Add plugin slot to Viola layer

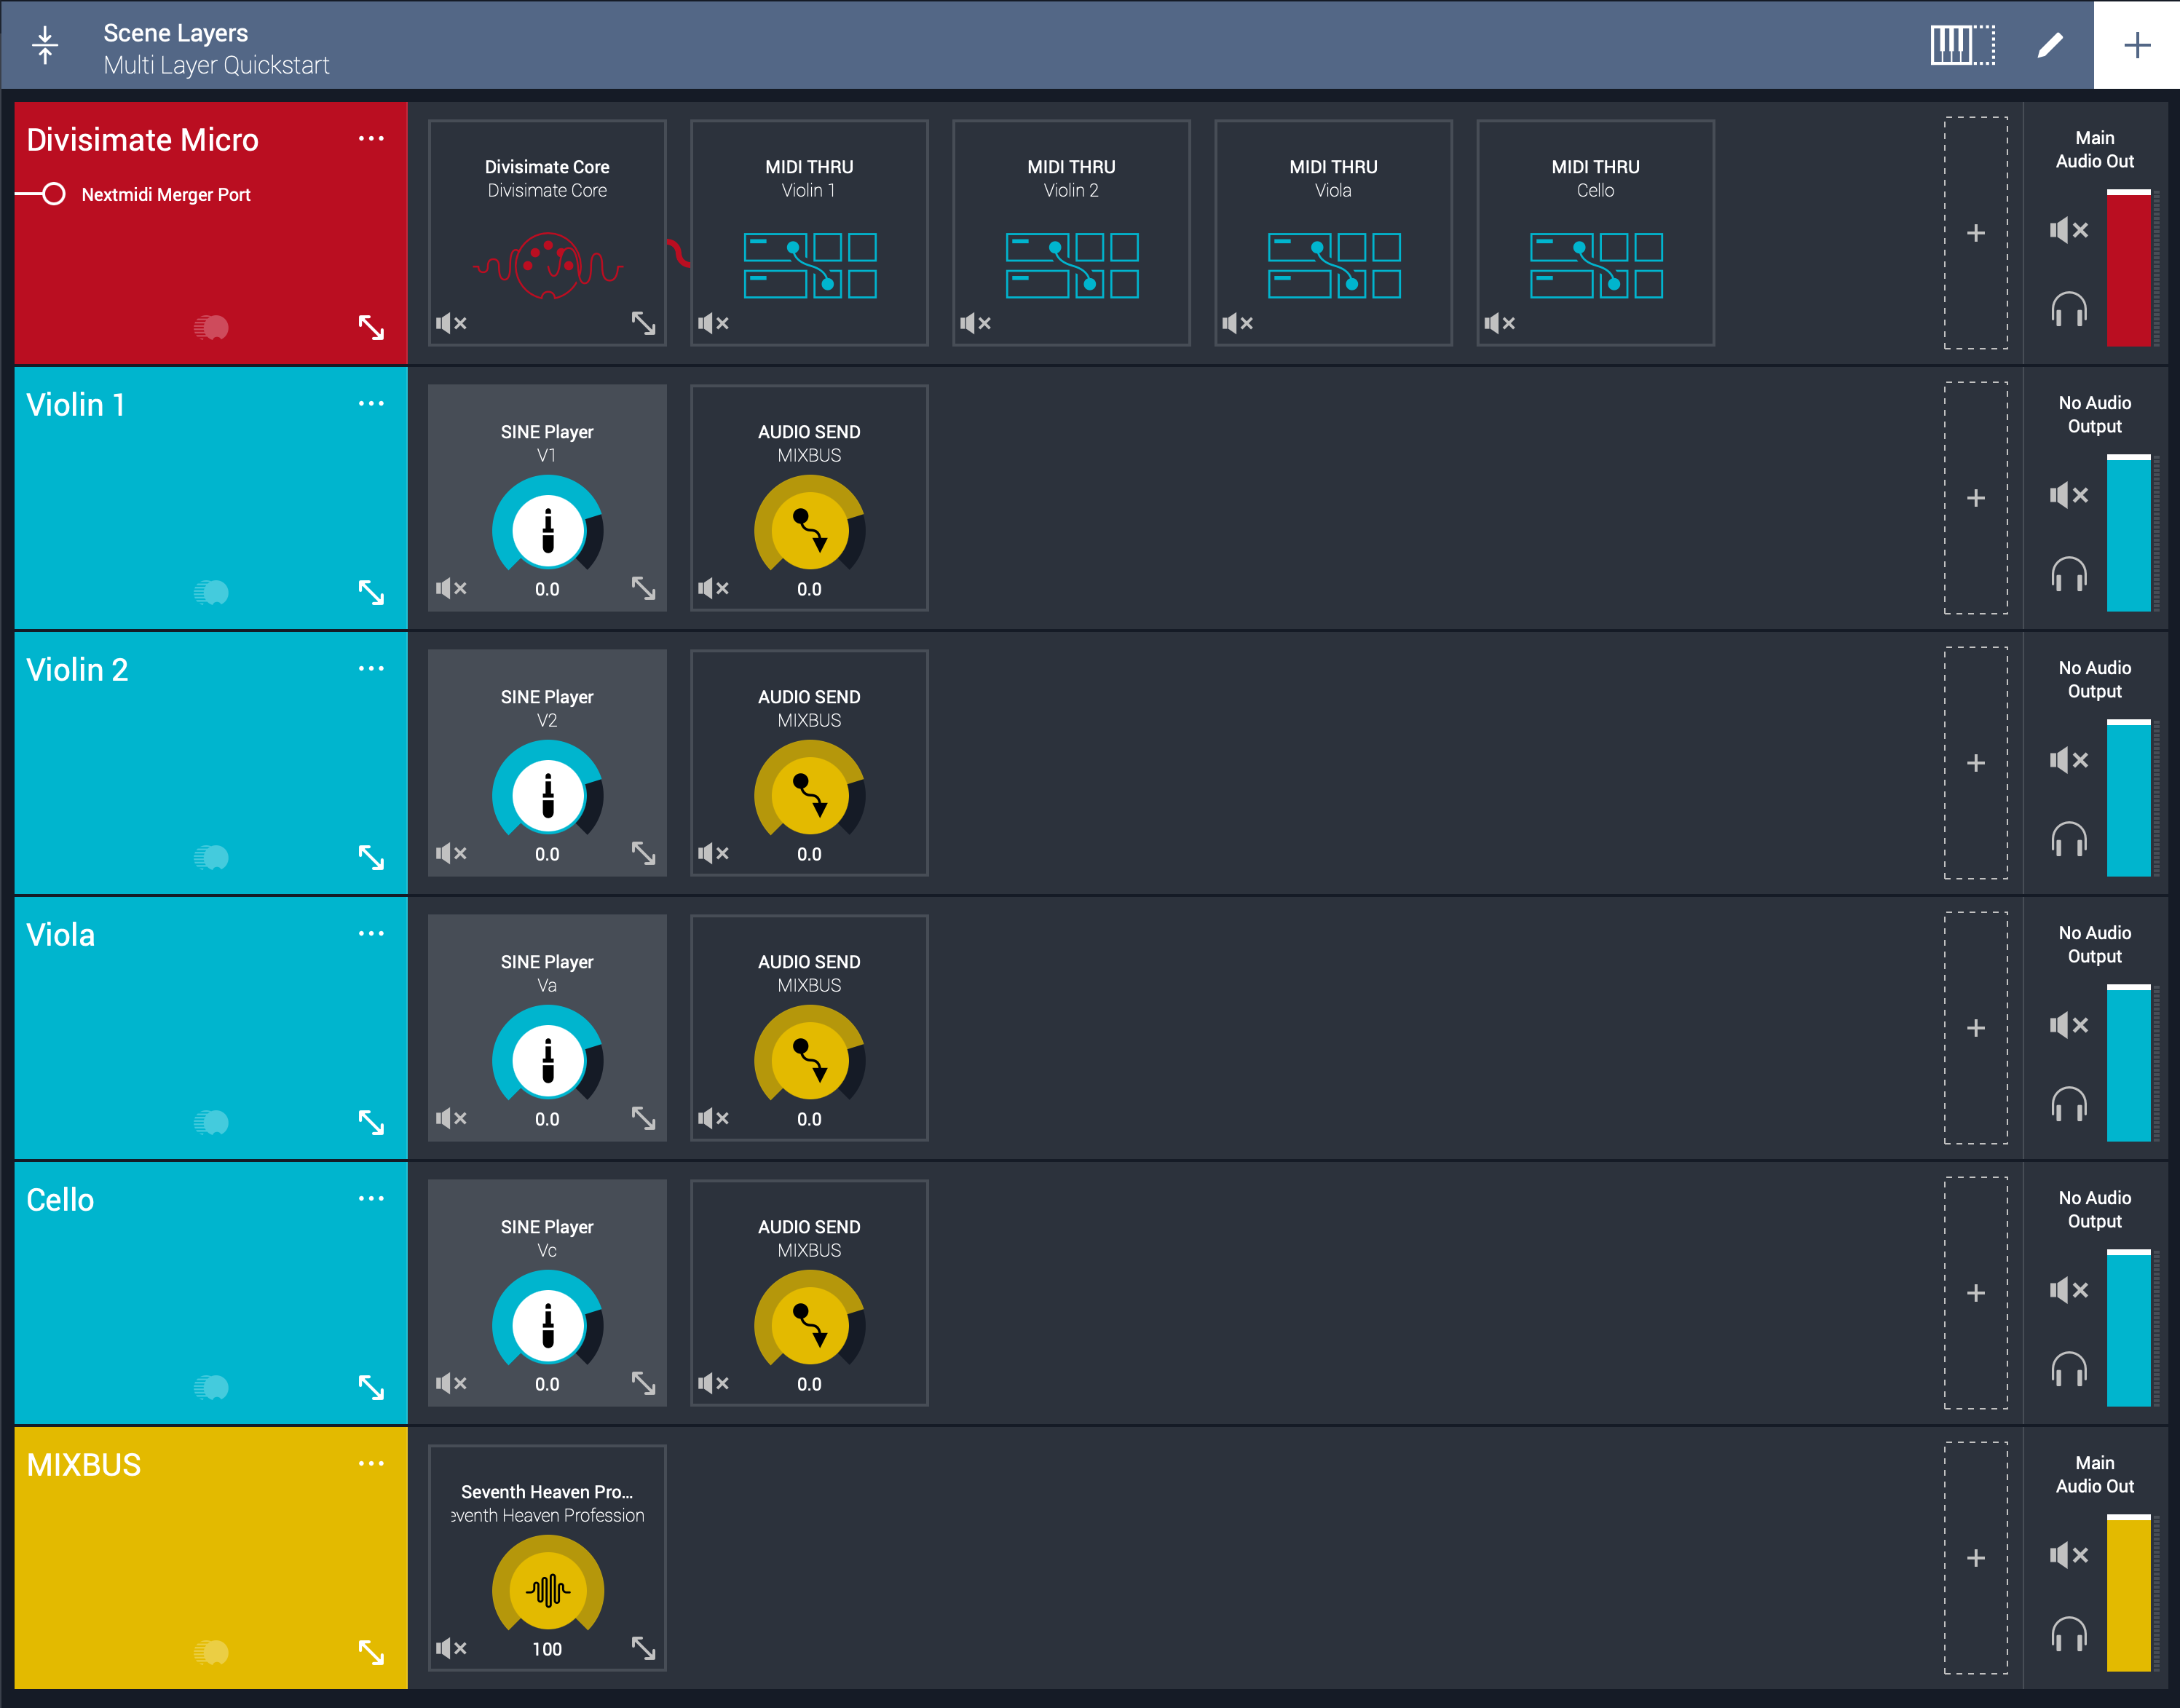pos(1975,1028)
